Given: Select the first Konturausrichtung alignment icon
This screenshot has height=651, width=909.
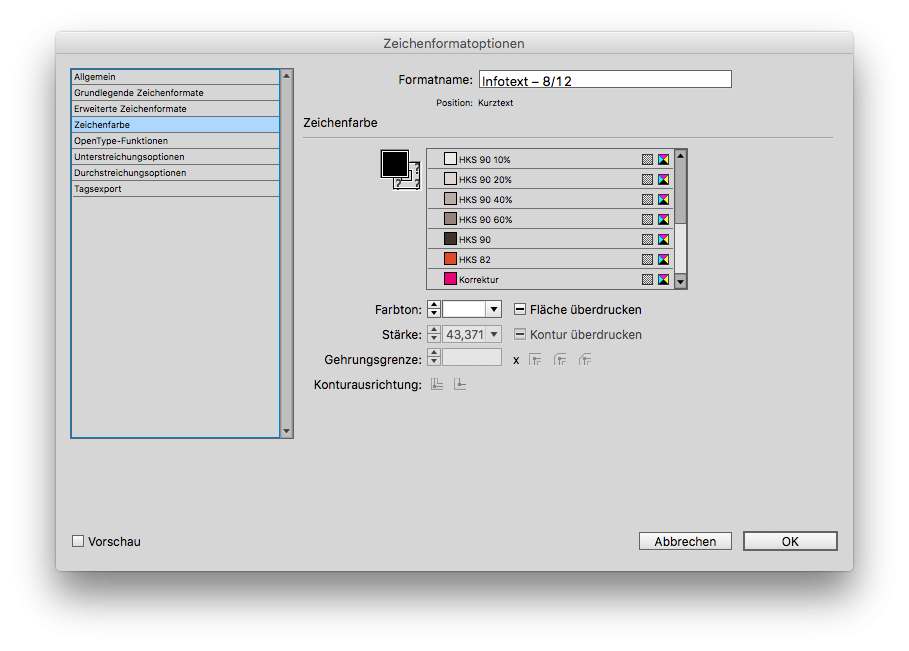Looking at the screenshot, I should click(437, 384).
